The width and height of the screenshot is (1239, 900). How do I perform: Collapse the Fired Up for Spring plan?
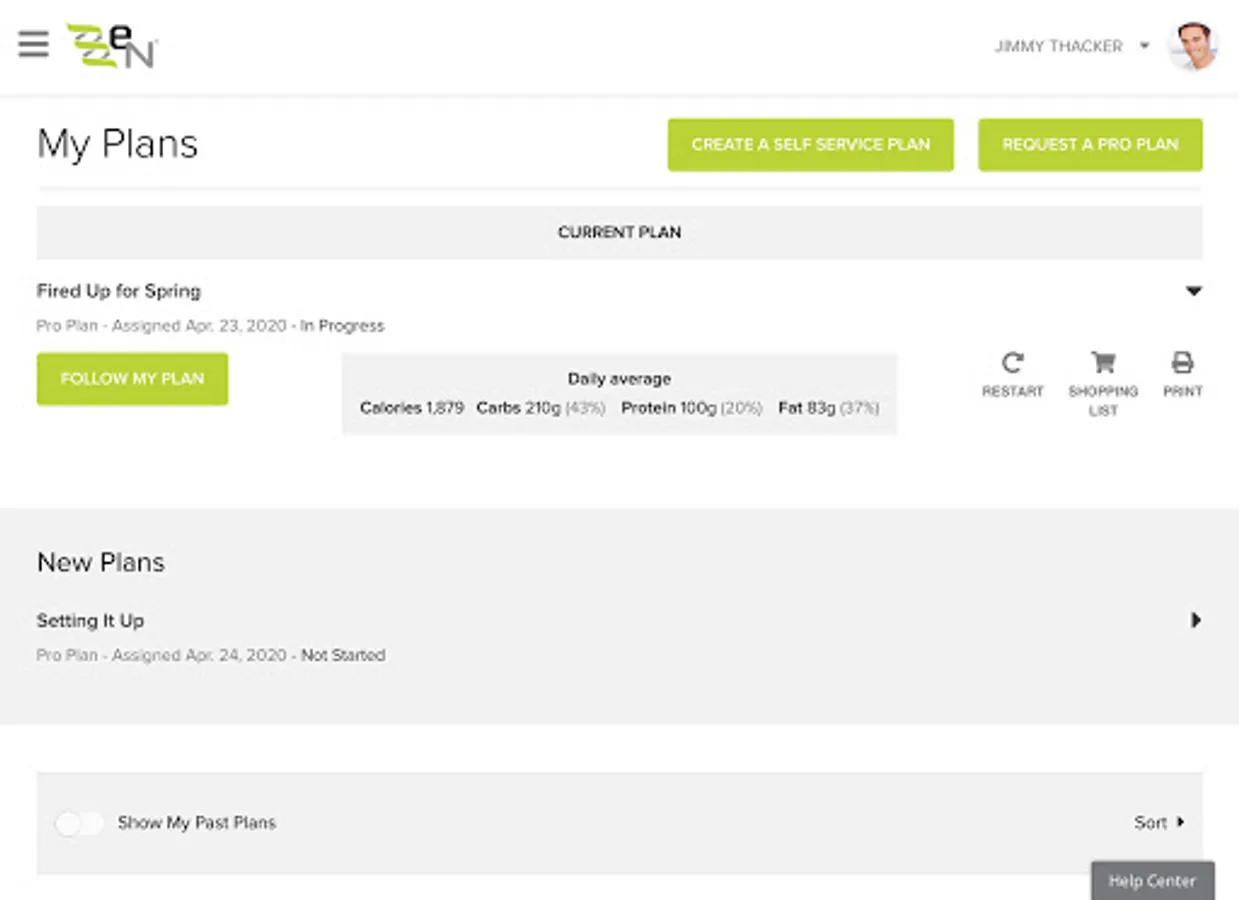(x=1193, y=291)
